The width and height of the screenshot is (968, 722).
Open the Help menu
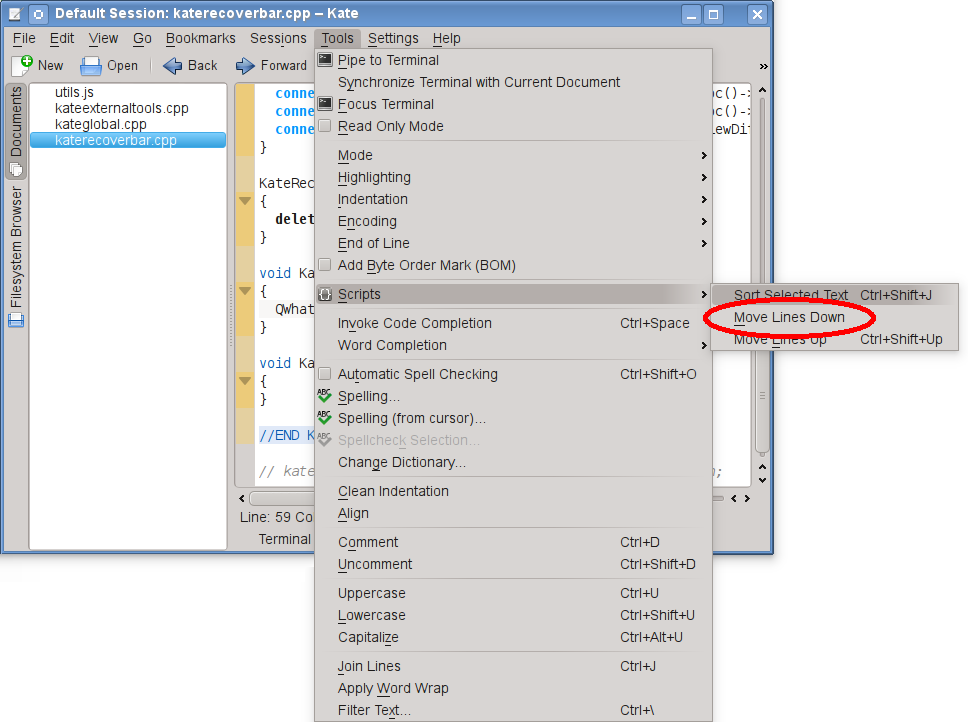click(x=446, y=38)
